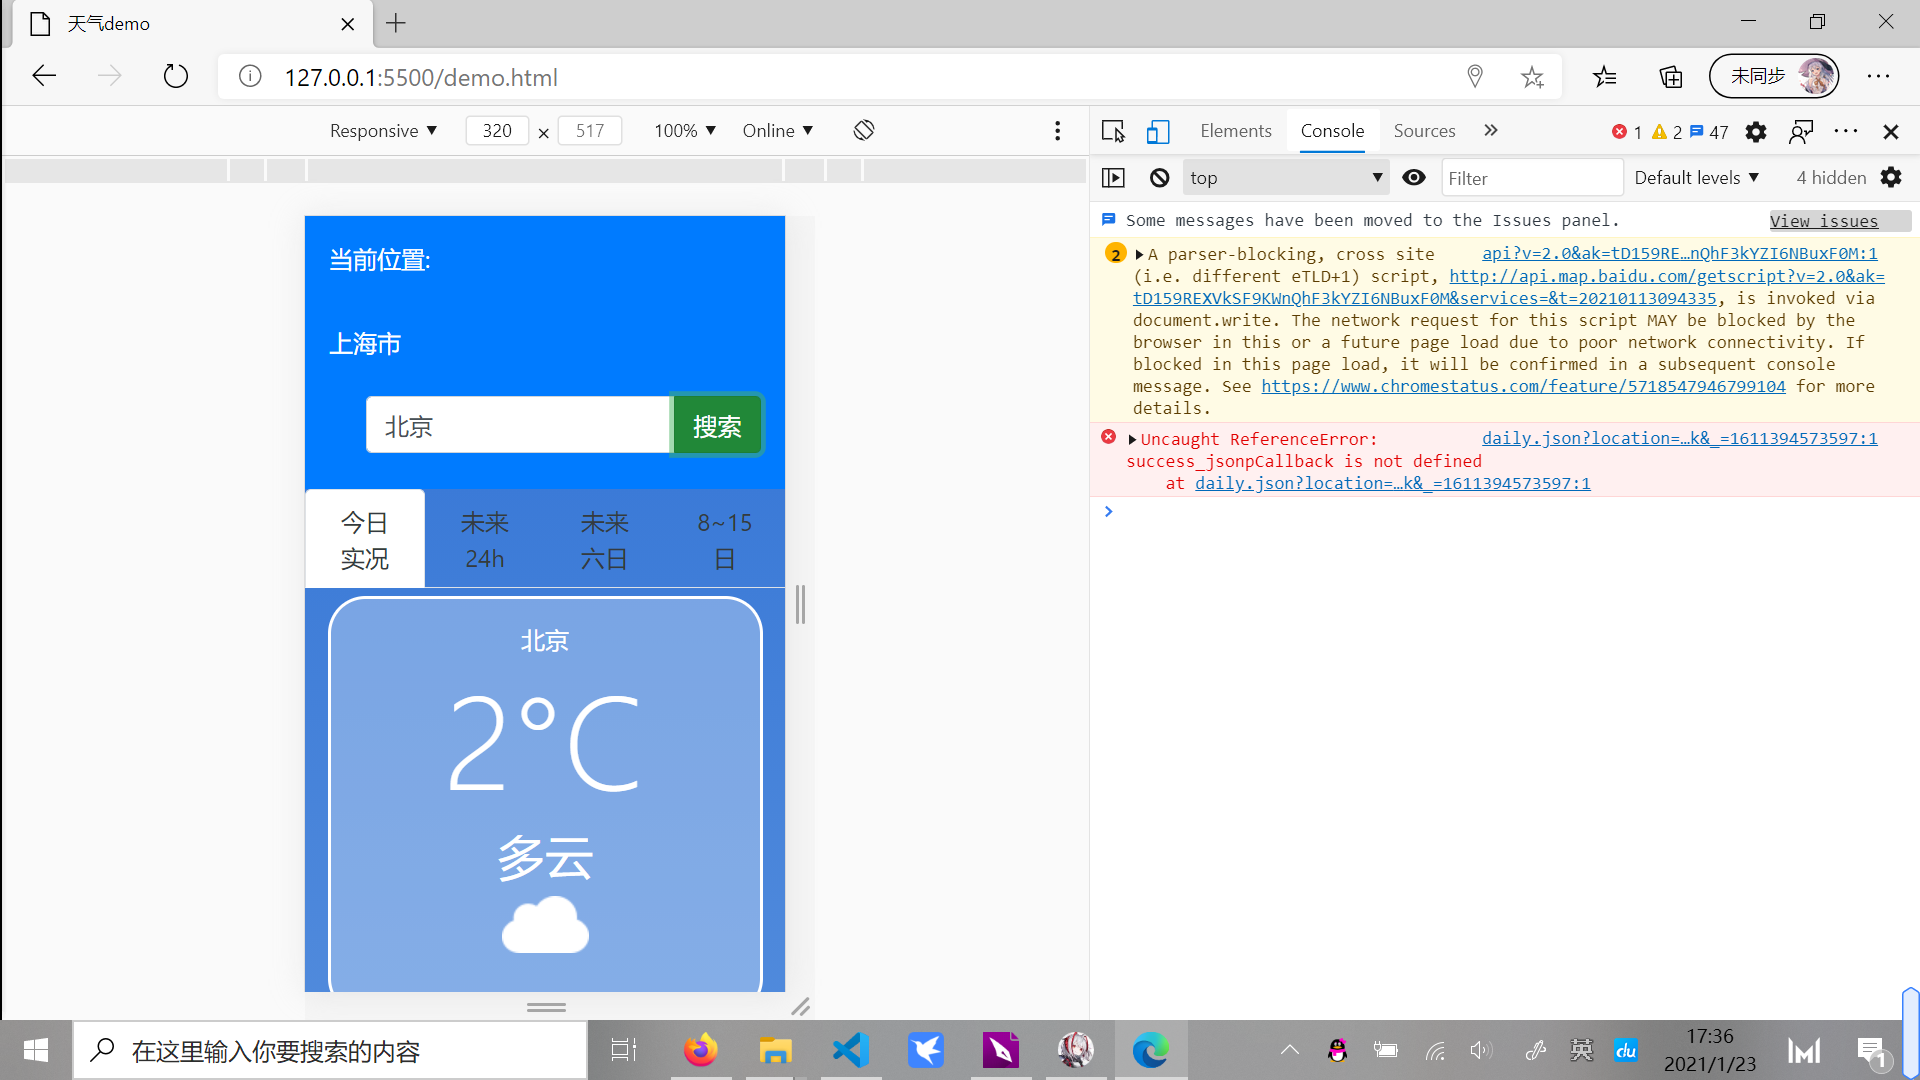Screen dimensions: 1920x1080
Task: Open a new browser tab
Action: click(x=396, y=23)
